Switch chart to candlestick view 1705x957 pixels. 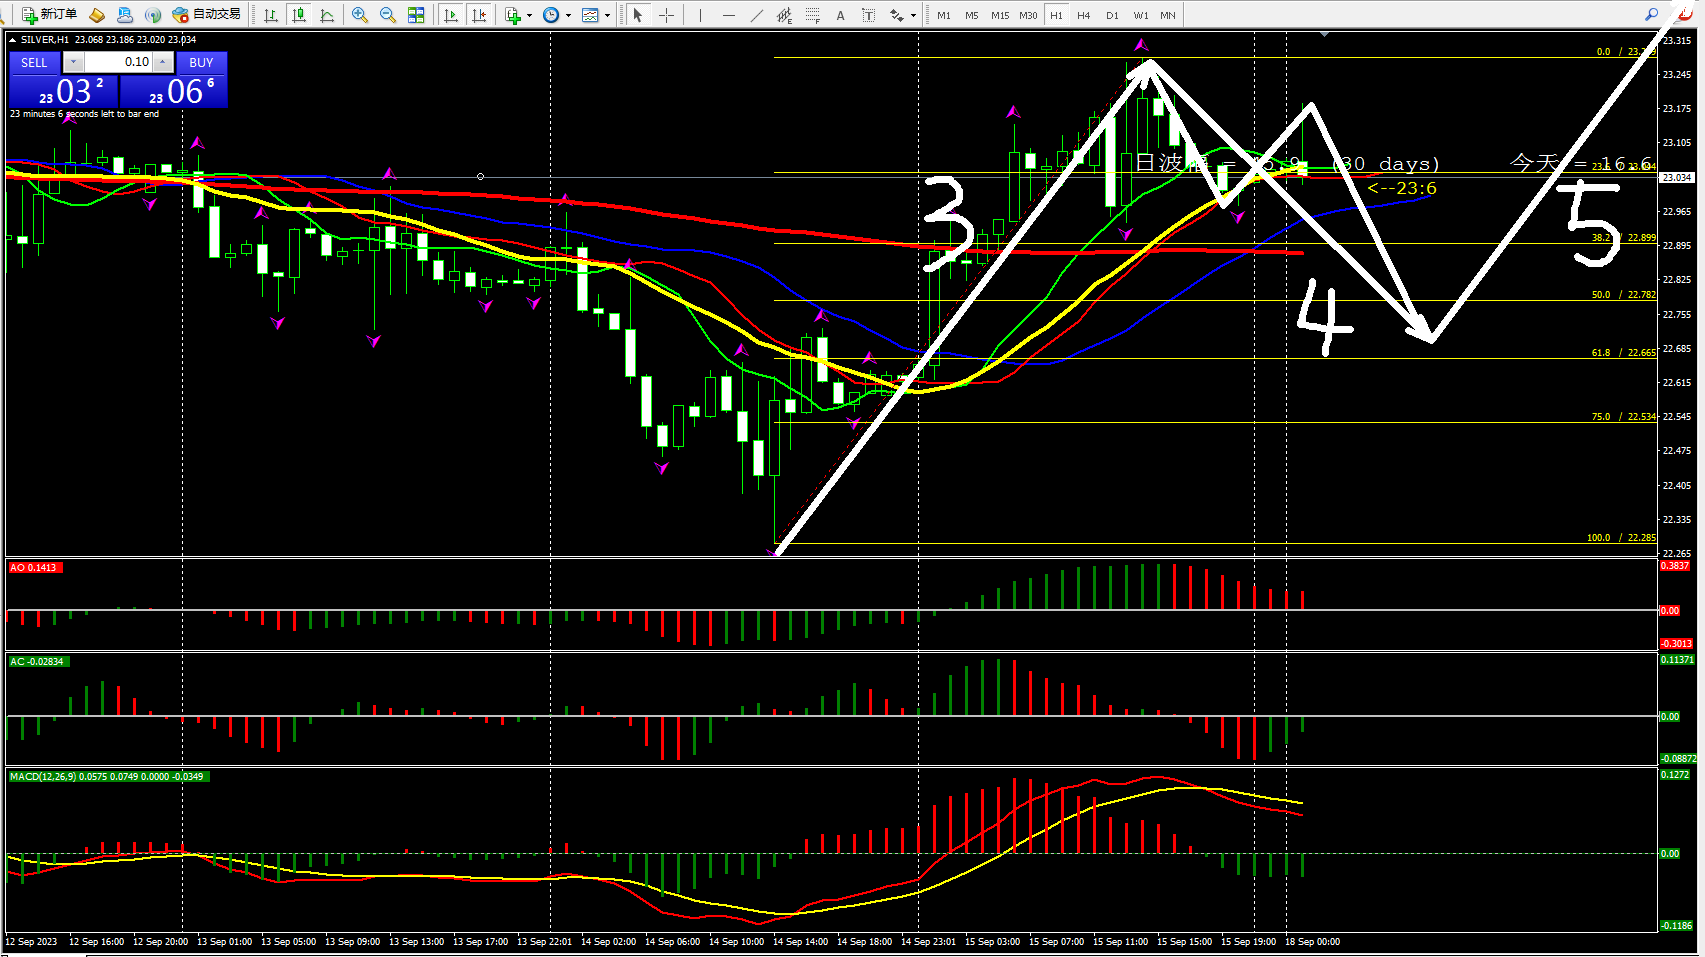(298, 15)
